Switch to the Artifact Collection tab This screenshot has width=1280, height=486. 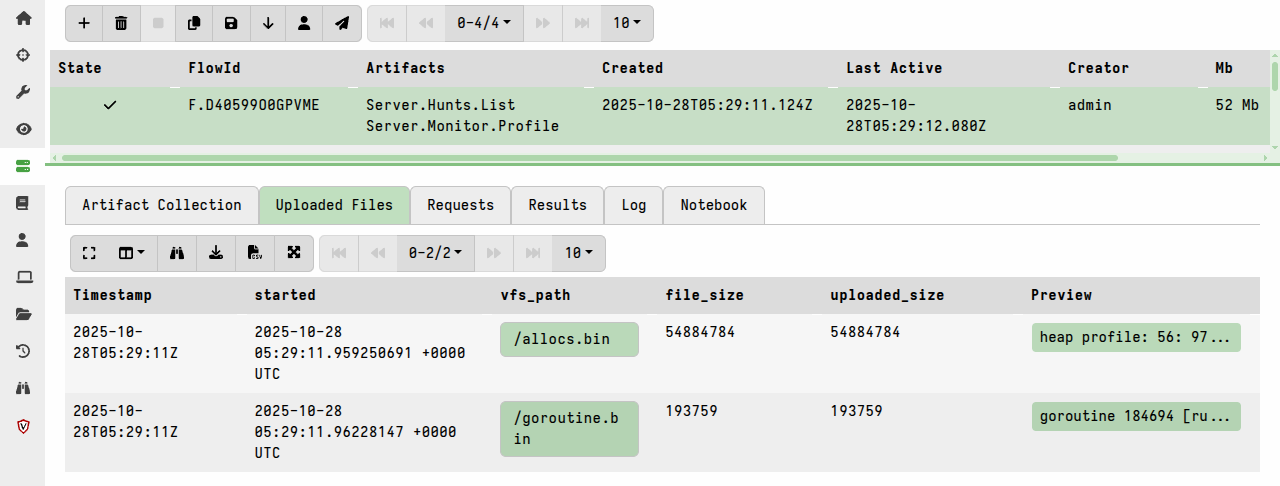point(162,205)
